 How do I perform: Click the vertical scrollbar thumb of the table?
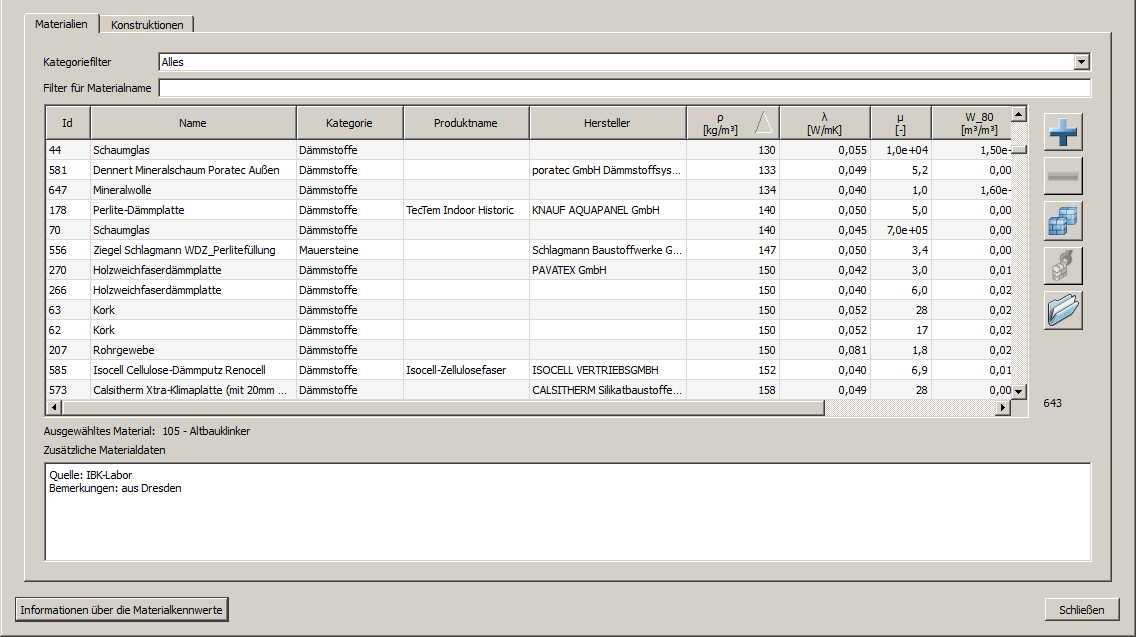click(x=1019, y=149)
